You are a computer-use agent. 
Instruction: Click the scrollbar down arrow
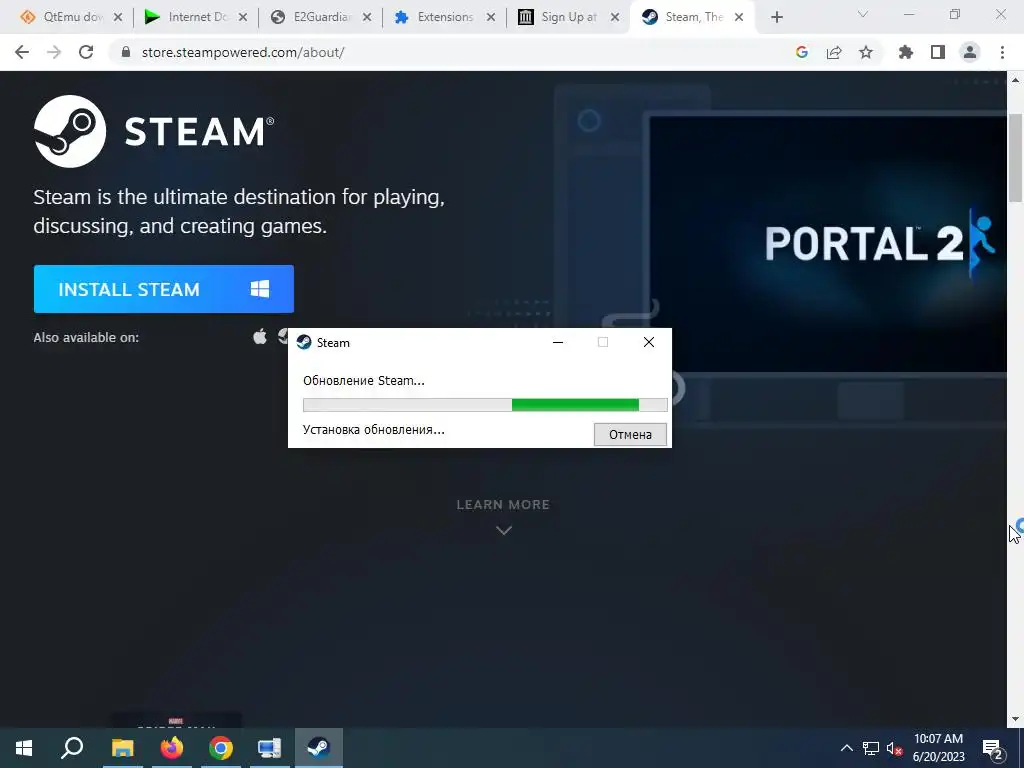click(1015, 719)
